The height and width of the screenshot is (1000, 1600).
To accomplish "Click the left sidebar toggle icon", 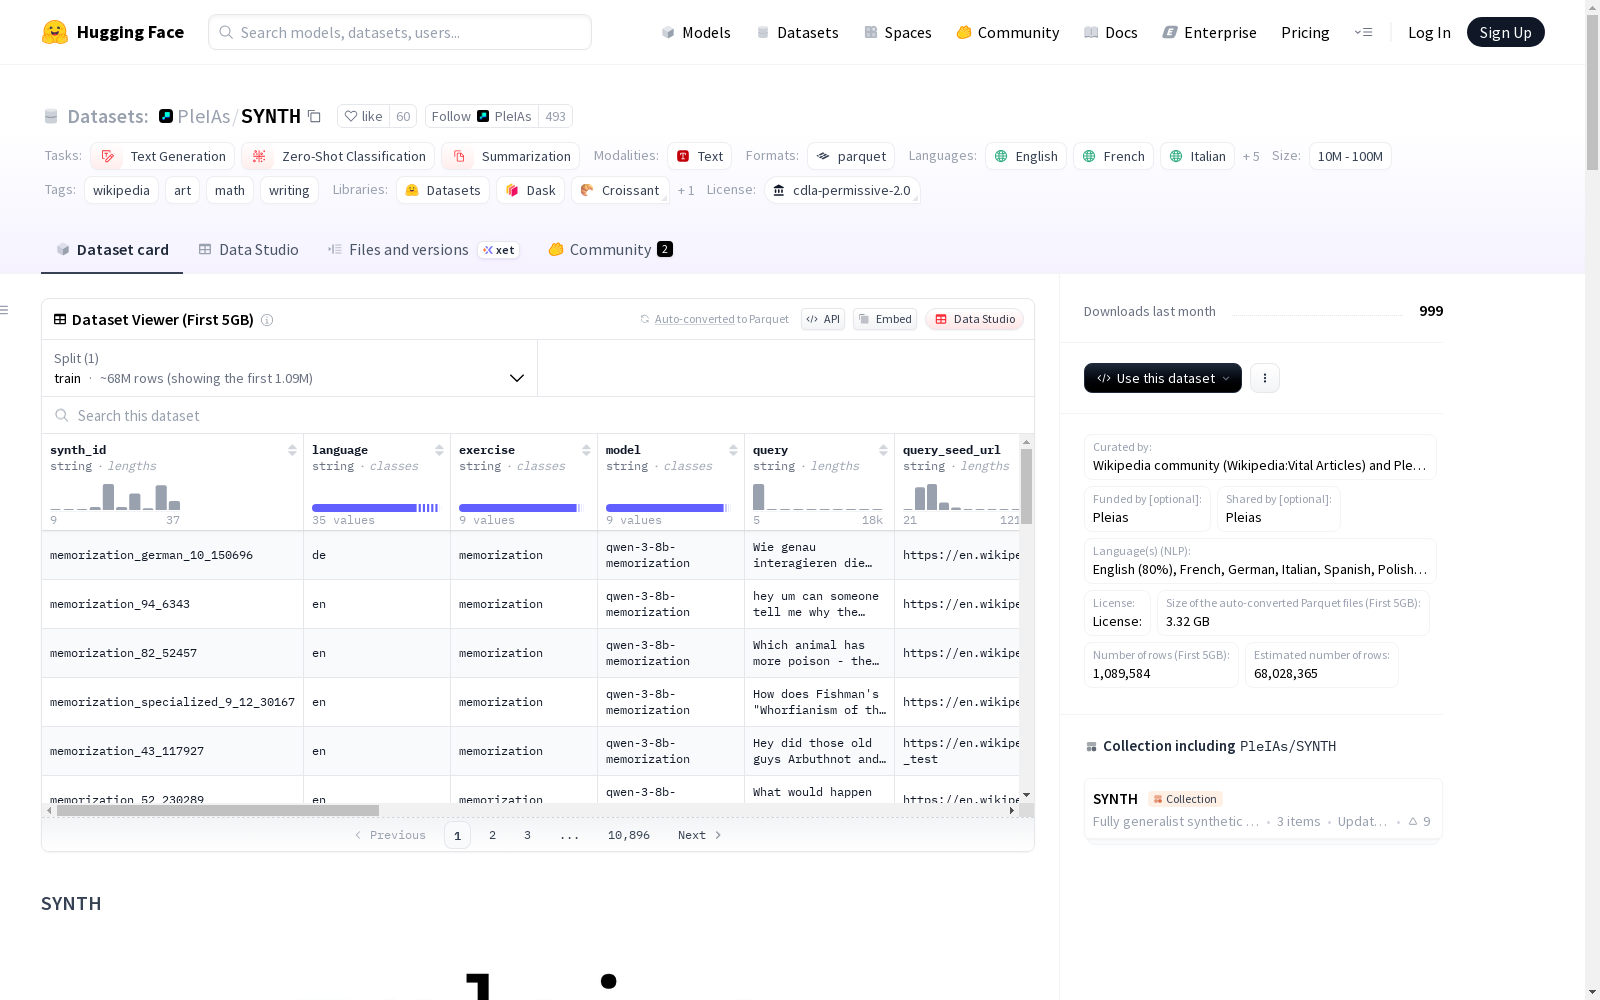I will pos(4,310).
